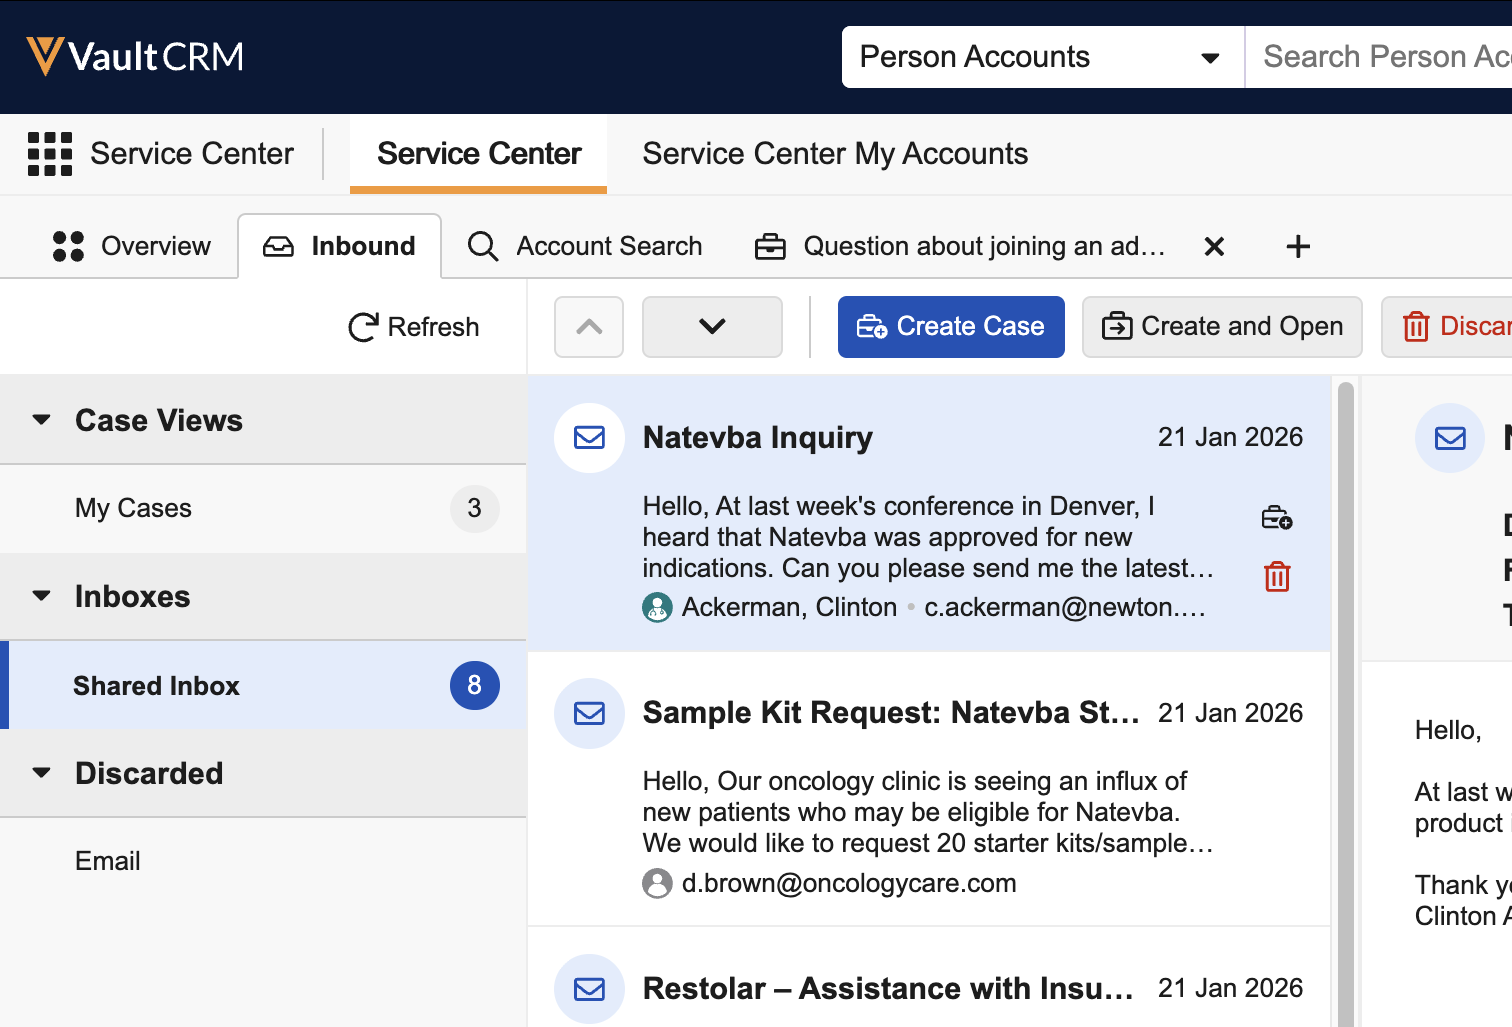Open the Person Accounts dropdown
The image size is (1512, 1027).
point(1043,57)
